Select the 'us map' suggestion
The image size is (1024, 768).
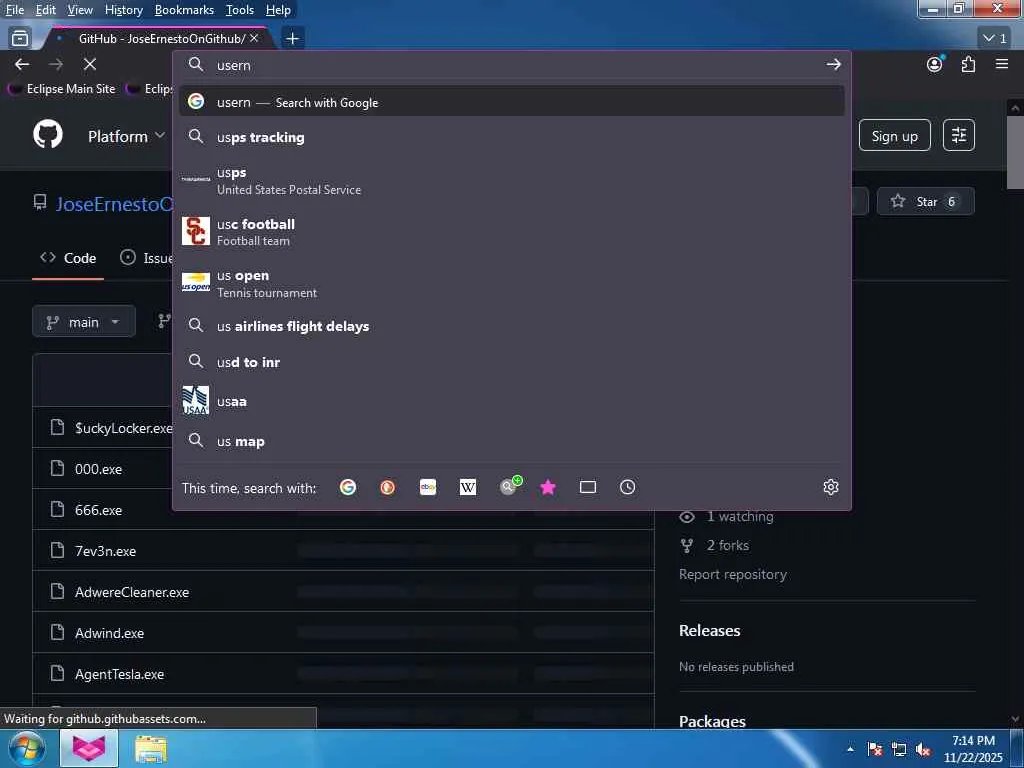click(512, 441)
